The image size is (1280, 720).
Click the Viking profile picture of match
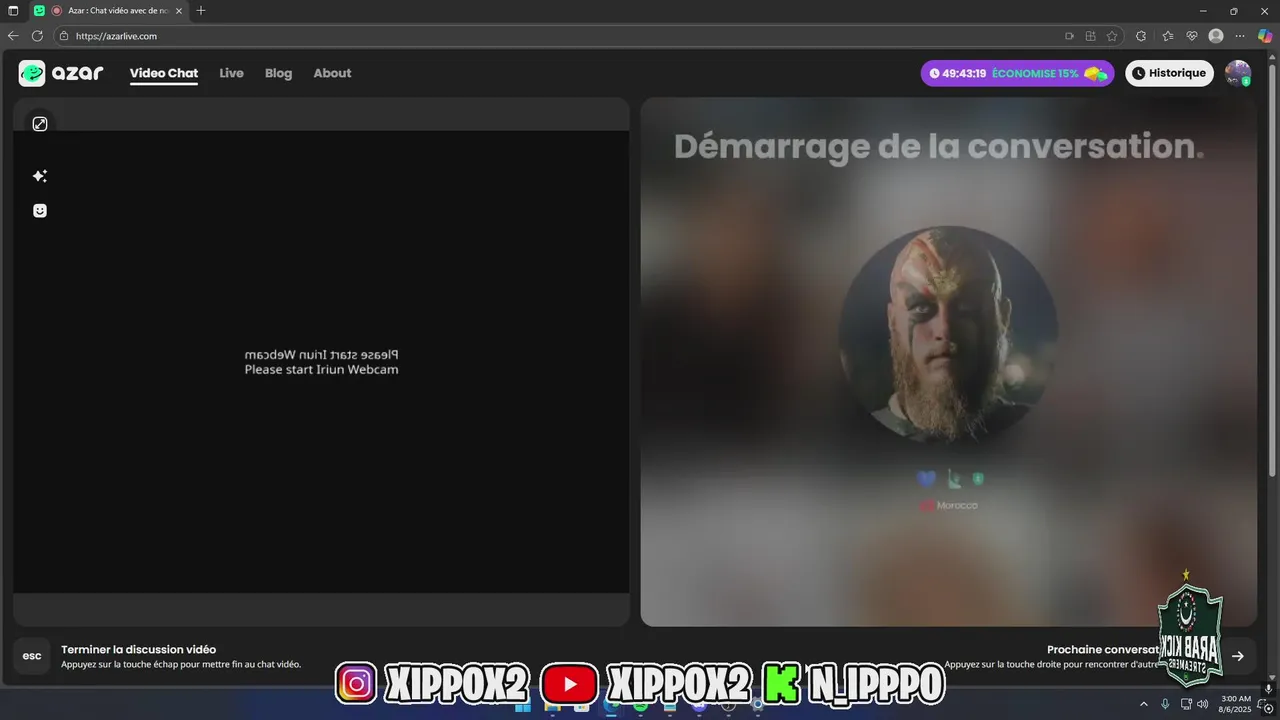[948, 335]
